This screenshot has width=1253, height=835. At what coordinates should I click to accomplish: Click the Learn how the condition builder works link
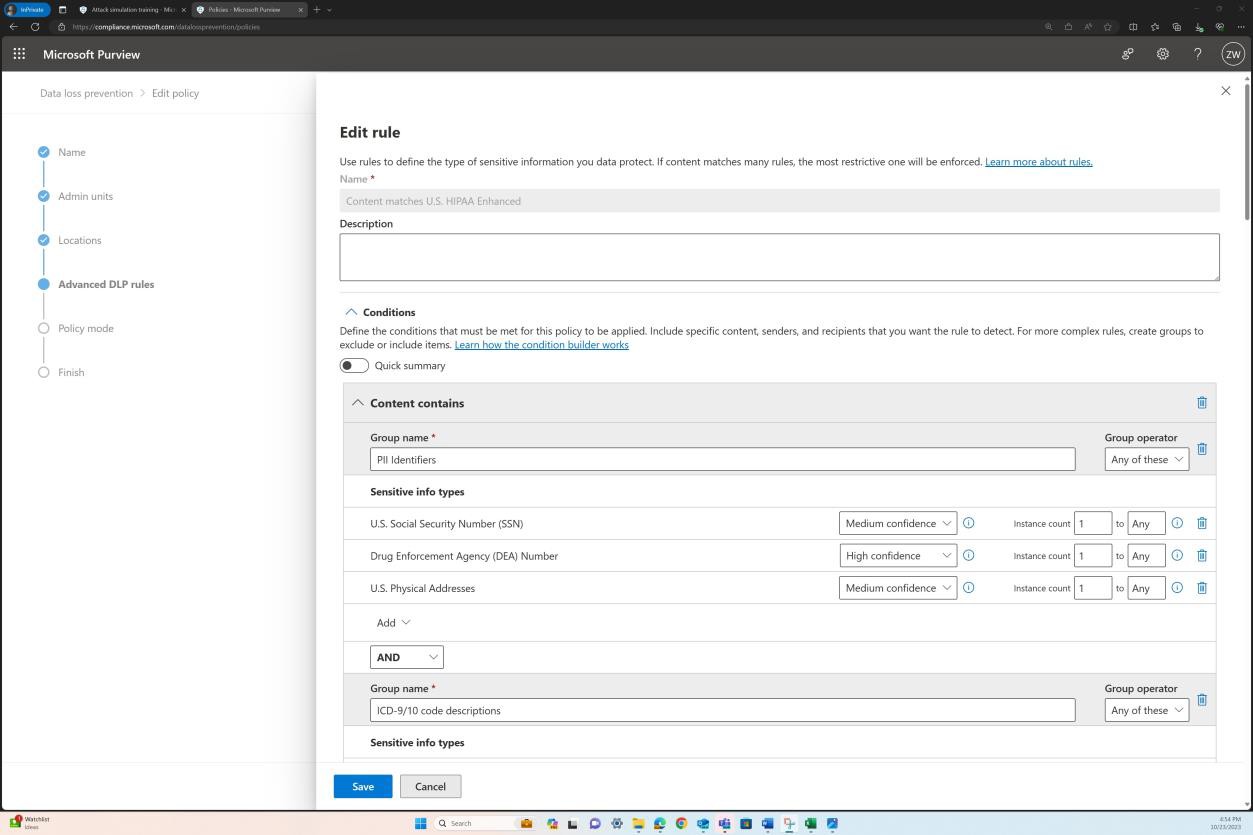click(x=541, y=344)
